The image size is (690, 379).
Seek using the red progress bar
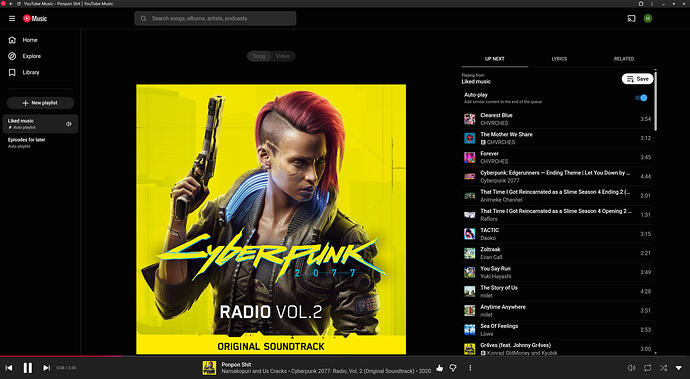pos(345,356)
